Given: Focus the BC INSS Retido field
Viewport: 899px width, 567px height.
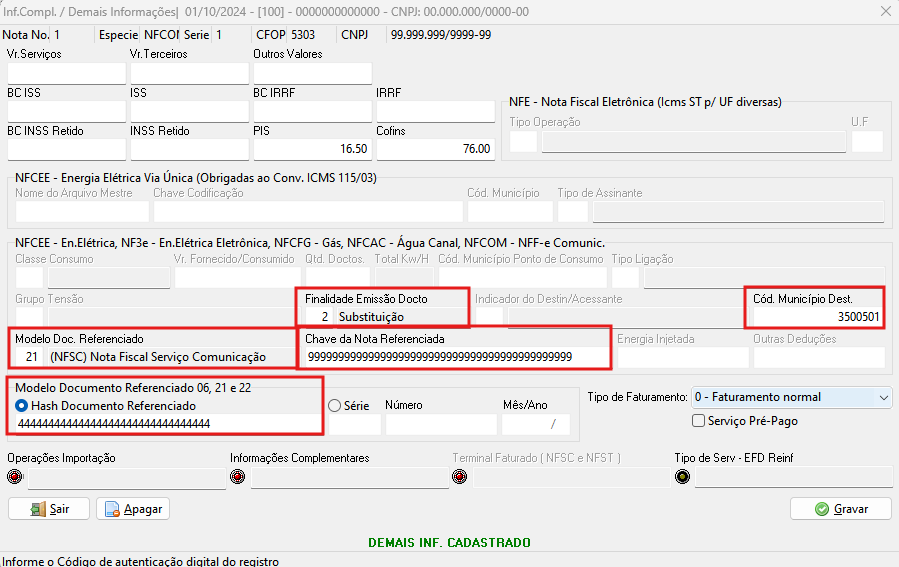Looking at the screenshot, I should pyautogui.click(x=67, y=149).
